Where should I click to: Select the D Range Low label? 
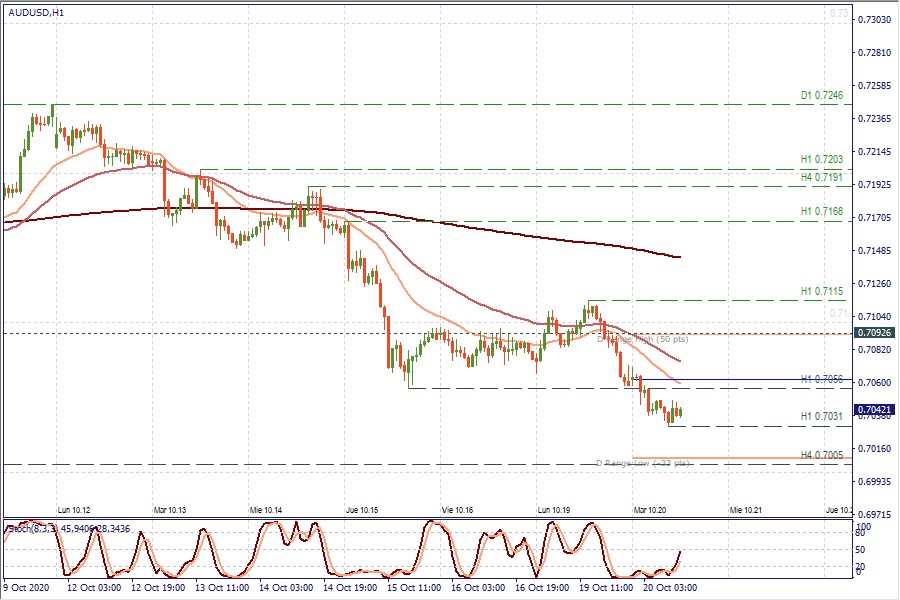click(x=642, y=464)
